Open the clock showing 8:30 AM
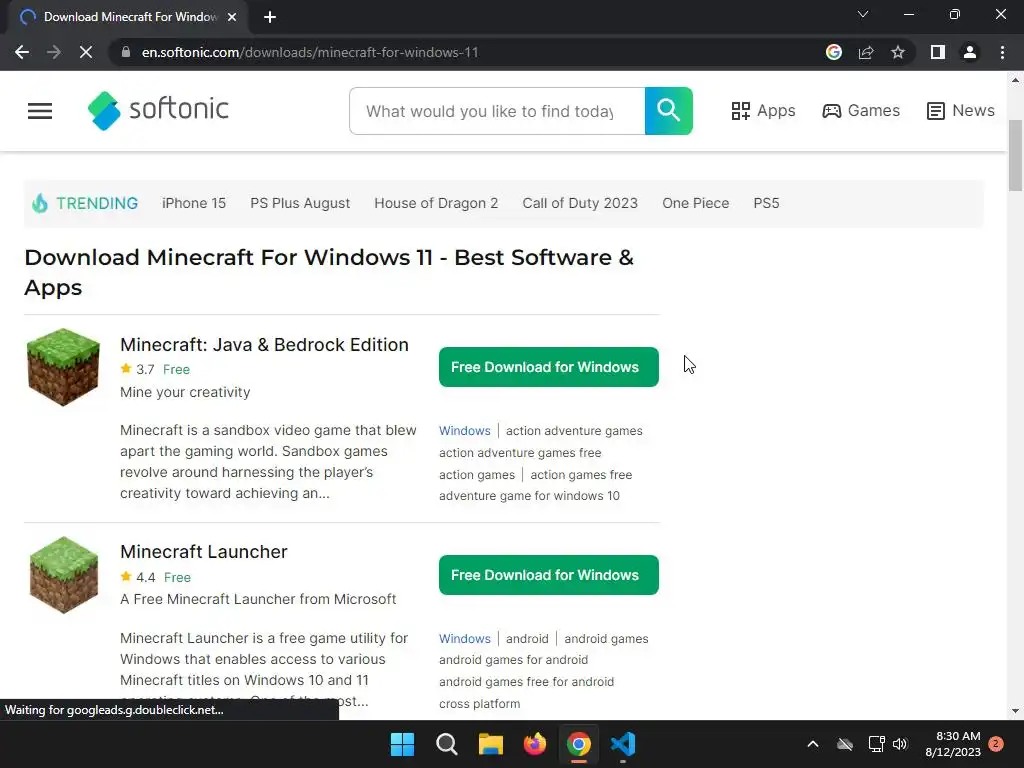The image size is (1024, 768). click(953, 744)
